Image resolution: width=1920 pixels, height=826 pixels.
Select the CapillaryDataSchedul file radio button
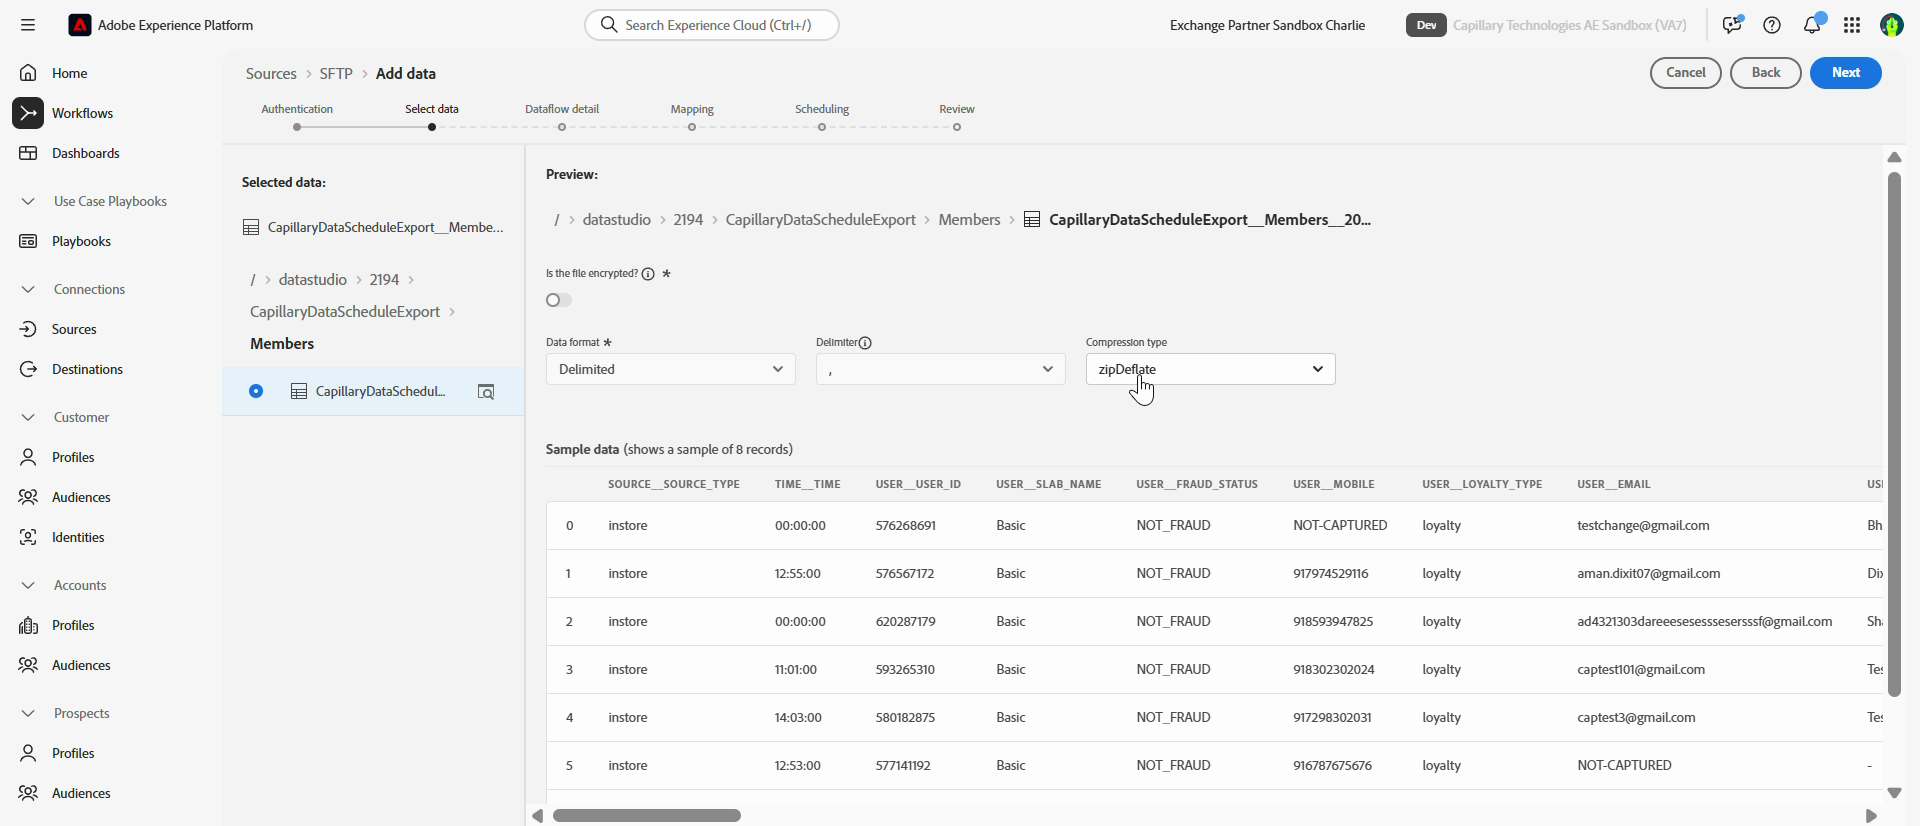pyautogui.click(x=256, y=391)
